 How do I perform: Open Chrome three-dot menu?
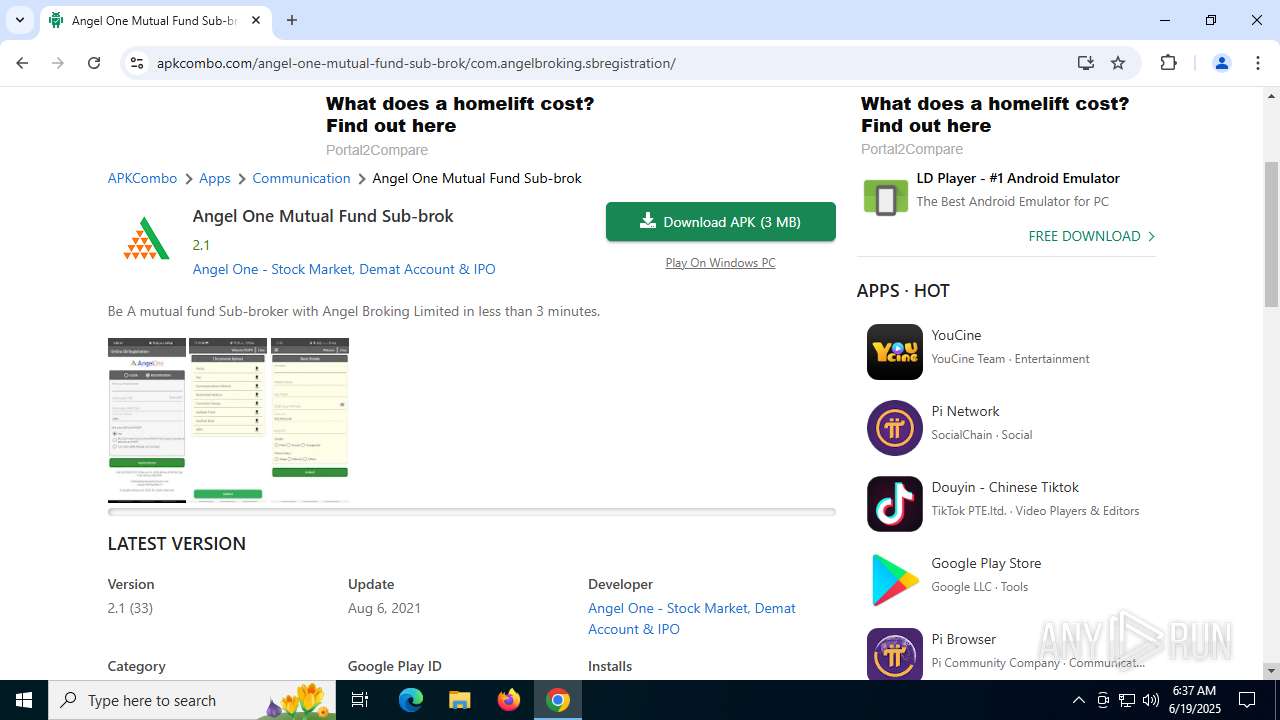tap(1258, 63)
